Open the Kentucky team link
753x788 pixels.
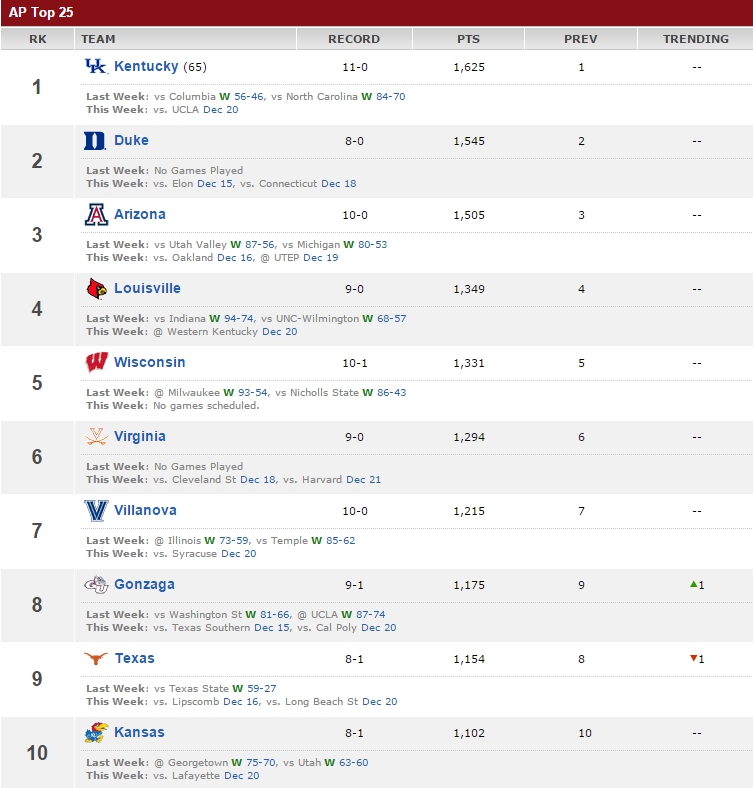146,66
